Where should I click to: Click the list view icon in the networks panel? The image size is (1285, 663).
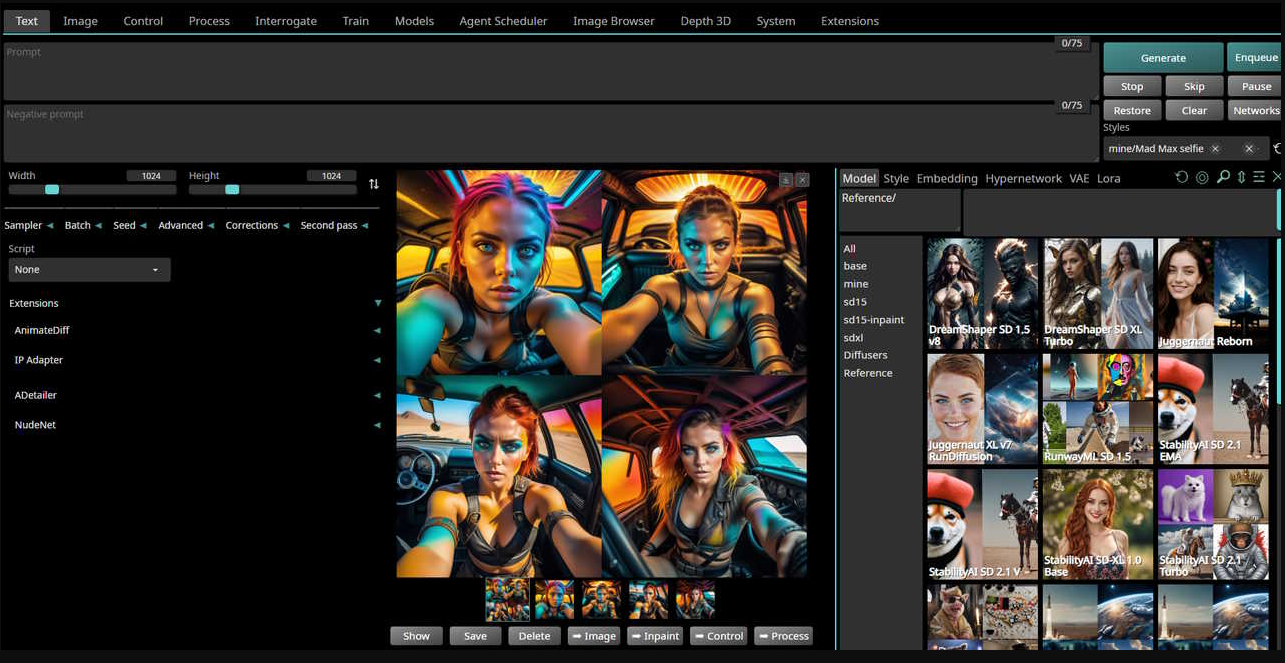point(1258,177)
